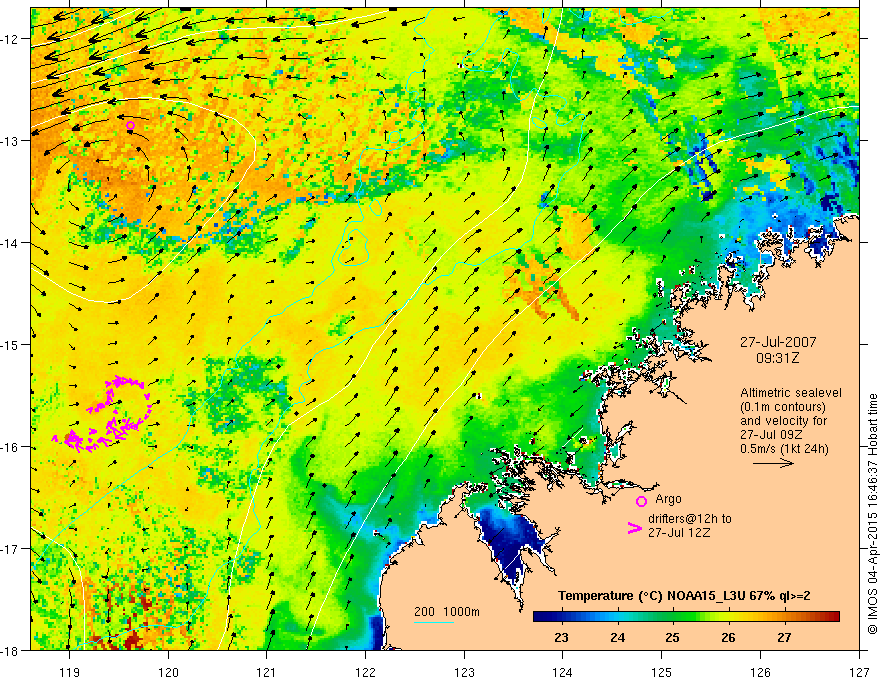
Task: Click the '09:31Z' time text
Action: [777, 357]
